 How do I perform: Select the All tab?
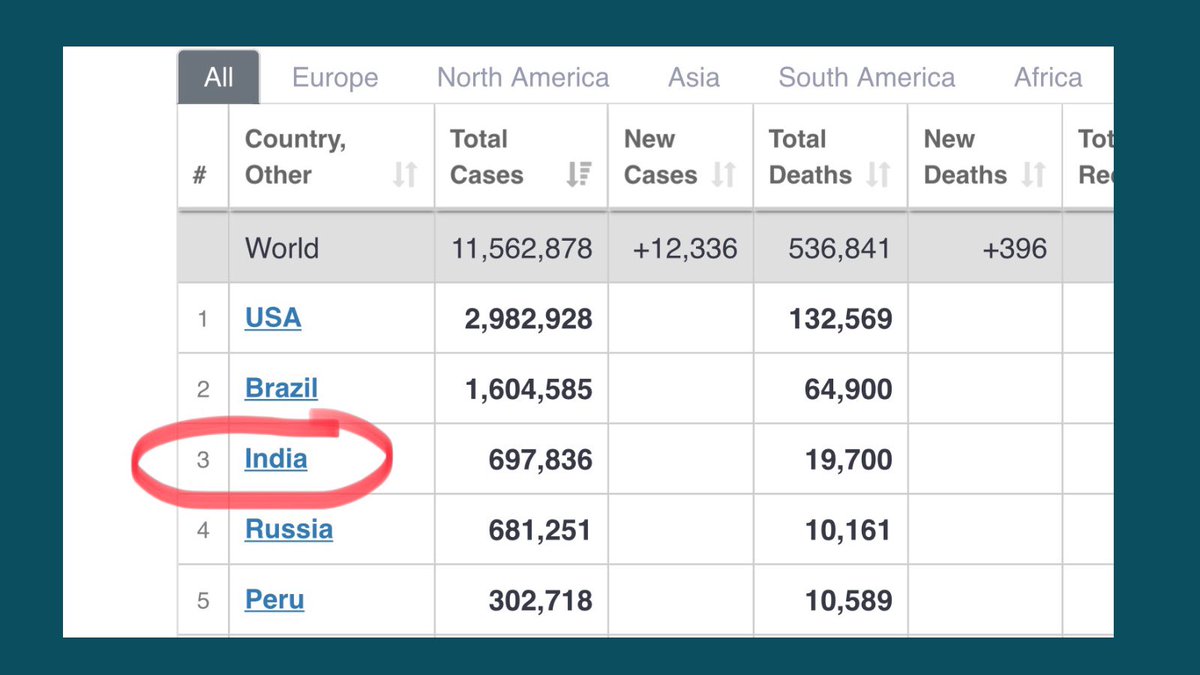[219, 78]
